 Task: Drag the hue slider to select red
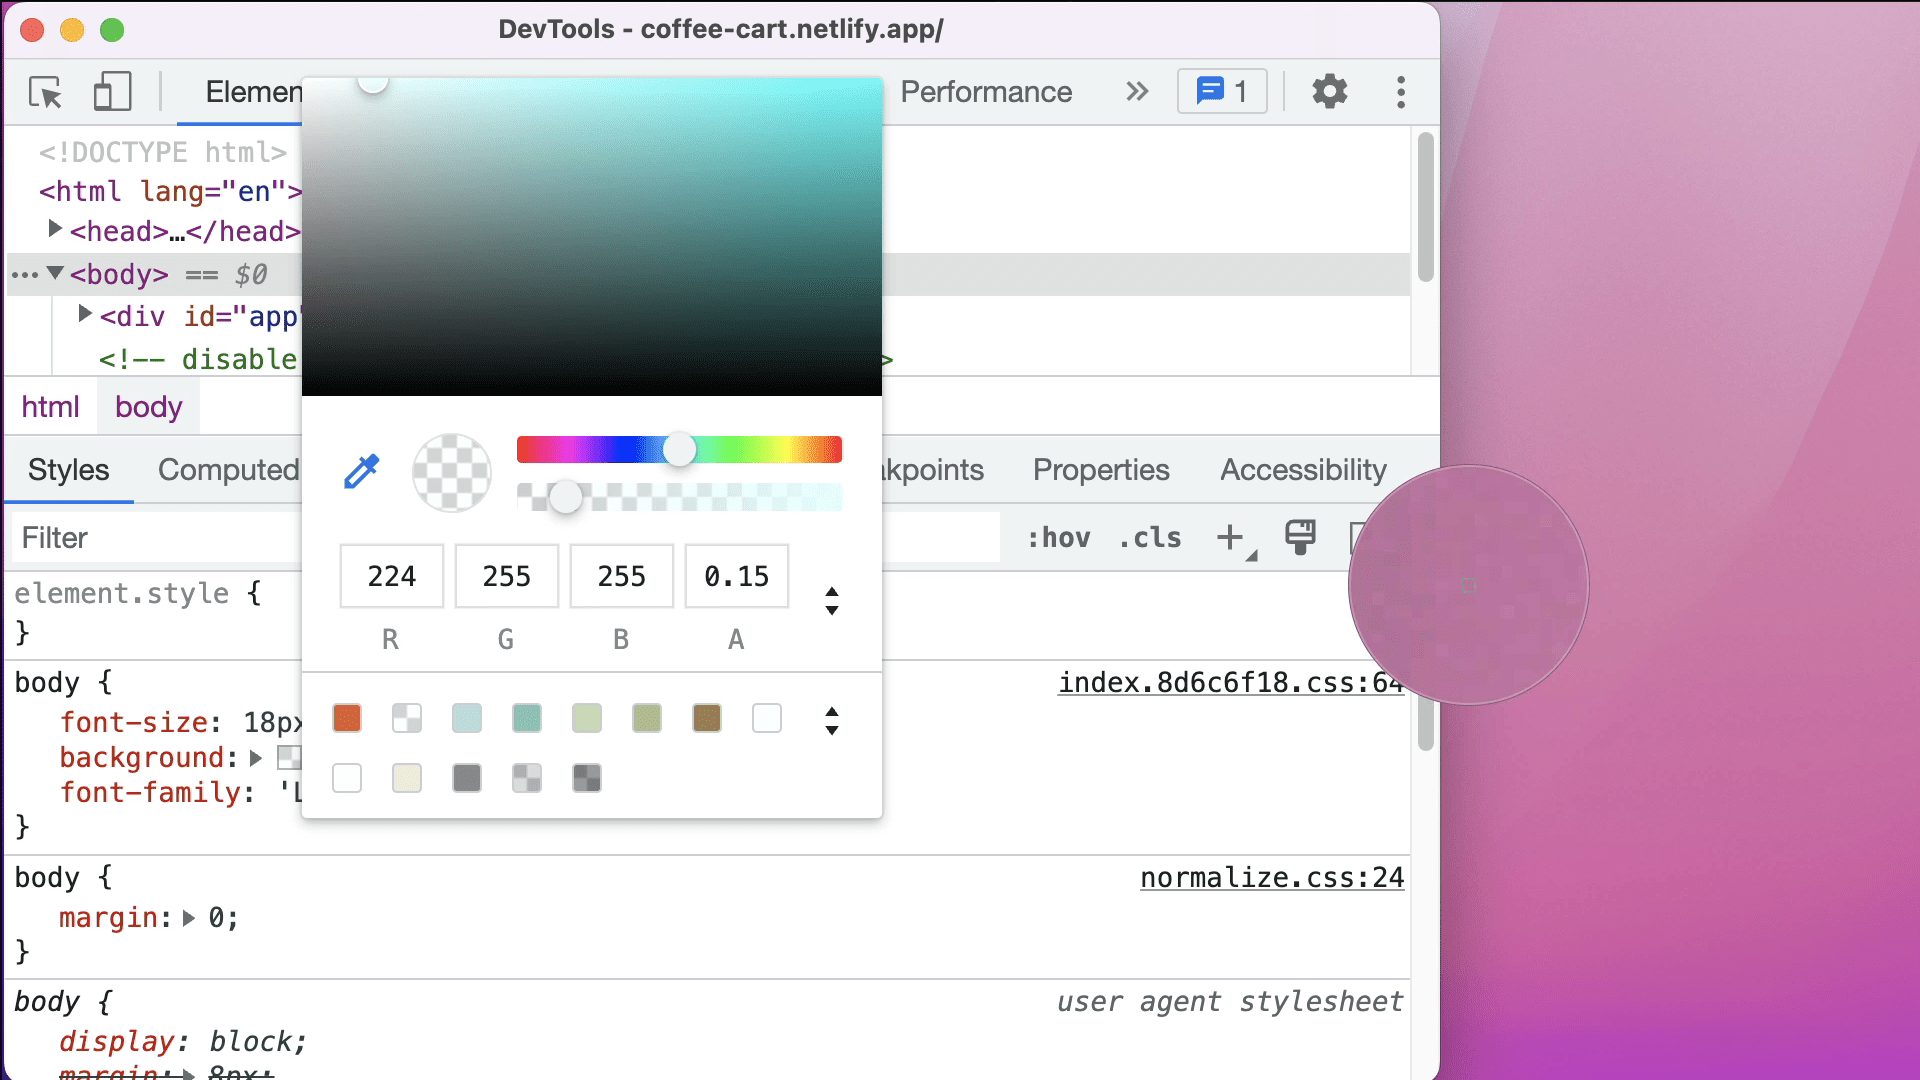click(525, 450)
